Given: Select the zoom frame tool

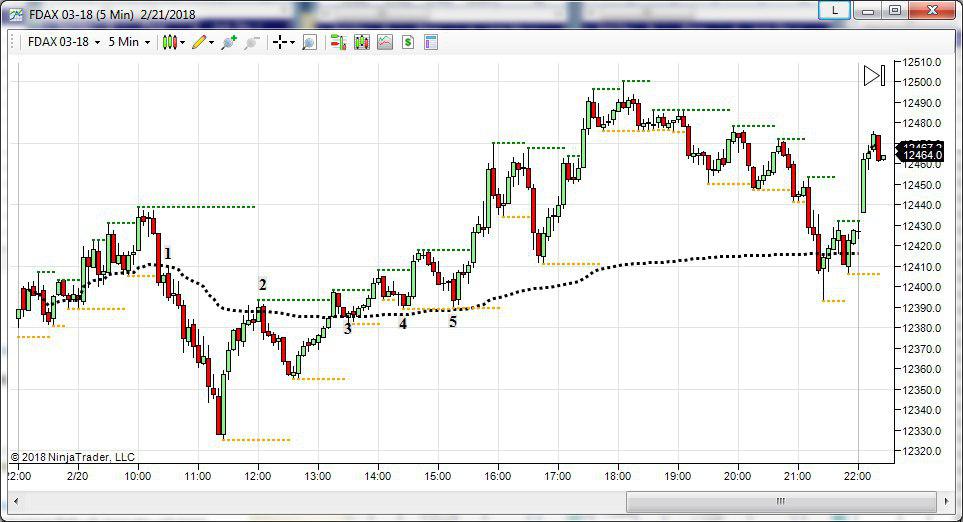Looking at the screenshot, I should tap(310, 42).
